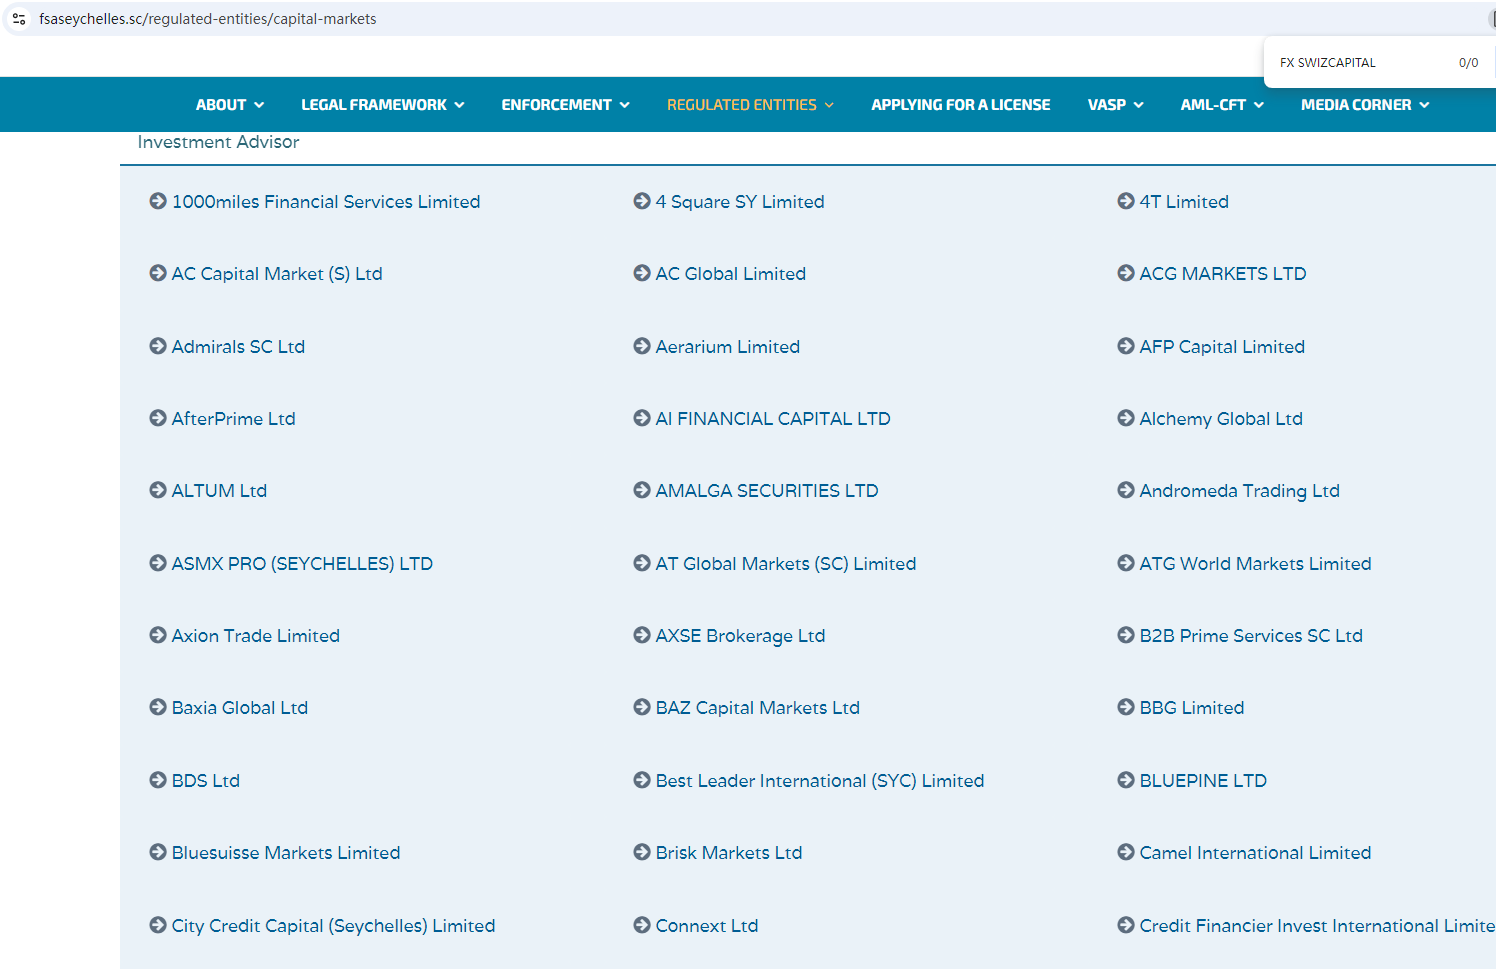Click arrow icon next to BLUEPINE LTD

click(1126, 780)
